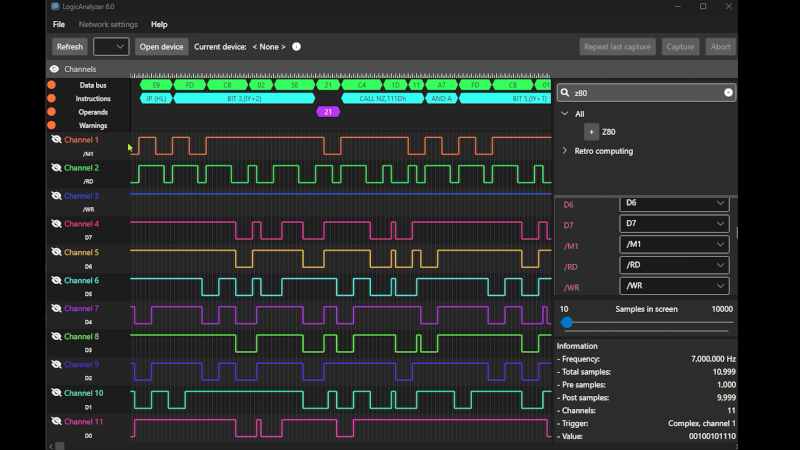Expand the Retro computing category
The height and width of the screenshot is (450, 800).
click(x=565, y=151)
